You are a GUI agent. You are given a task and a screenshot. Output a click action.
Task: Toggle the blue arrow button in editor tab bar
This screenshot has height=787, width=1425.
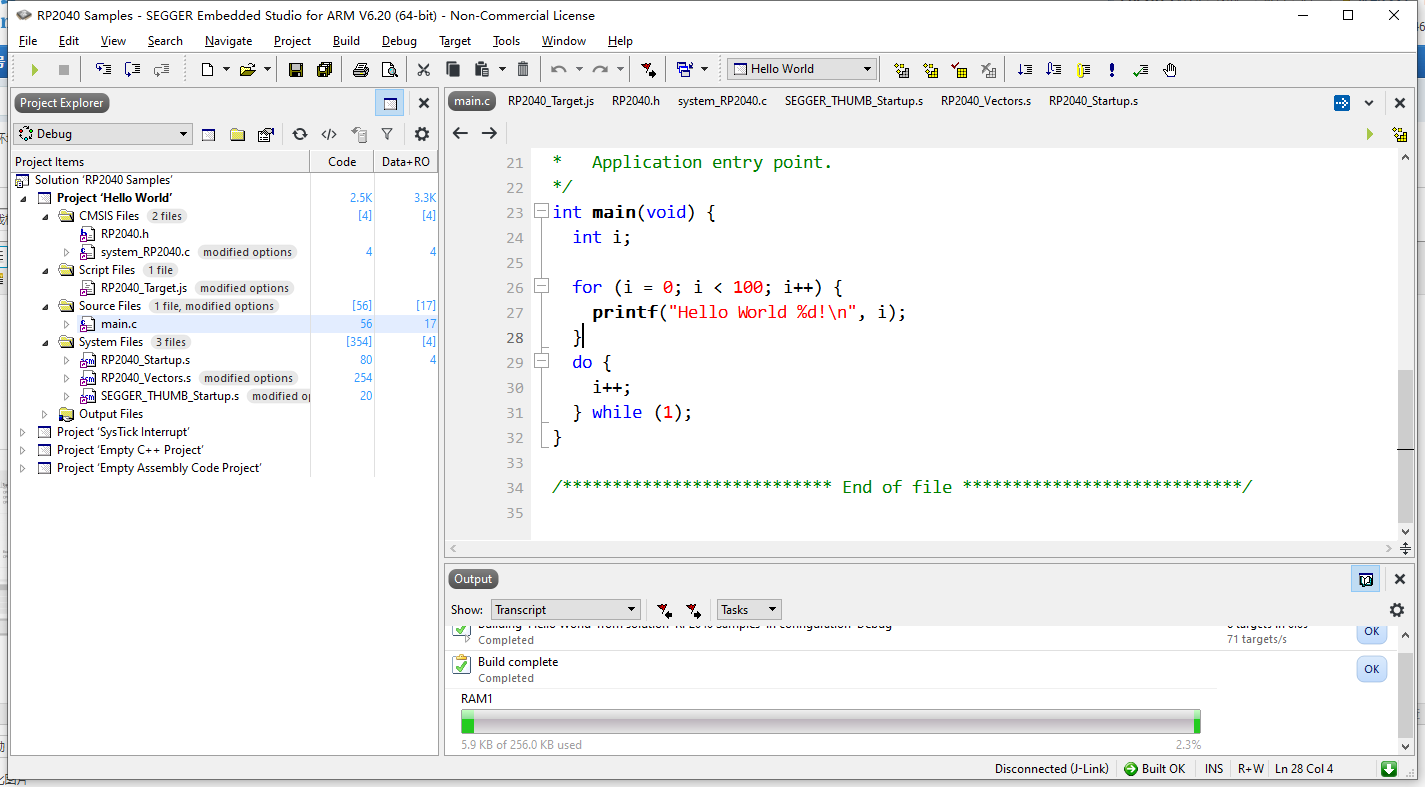(1342, 103)
